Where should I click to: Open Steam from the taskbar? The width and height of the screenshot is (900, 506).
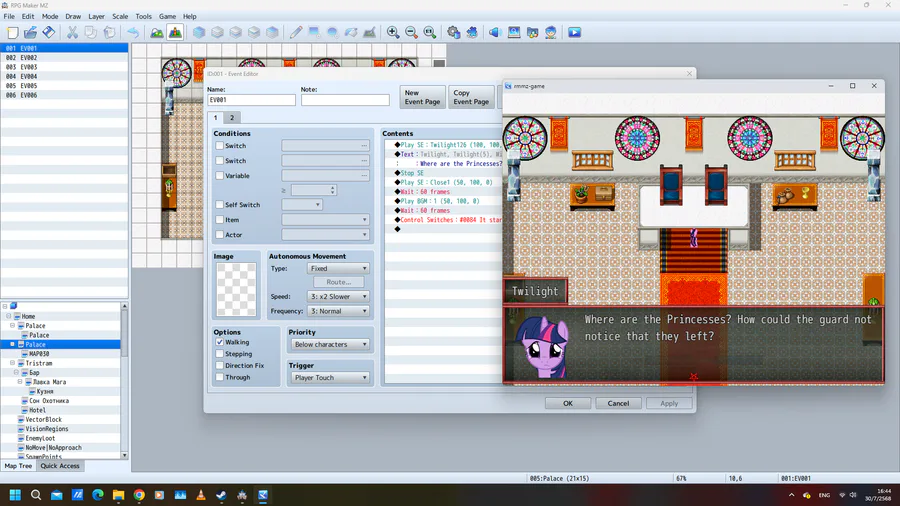pos(221,495)
